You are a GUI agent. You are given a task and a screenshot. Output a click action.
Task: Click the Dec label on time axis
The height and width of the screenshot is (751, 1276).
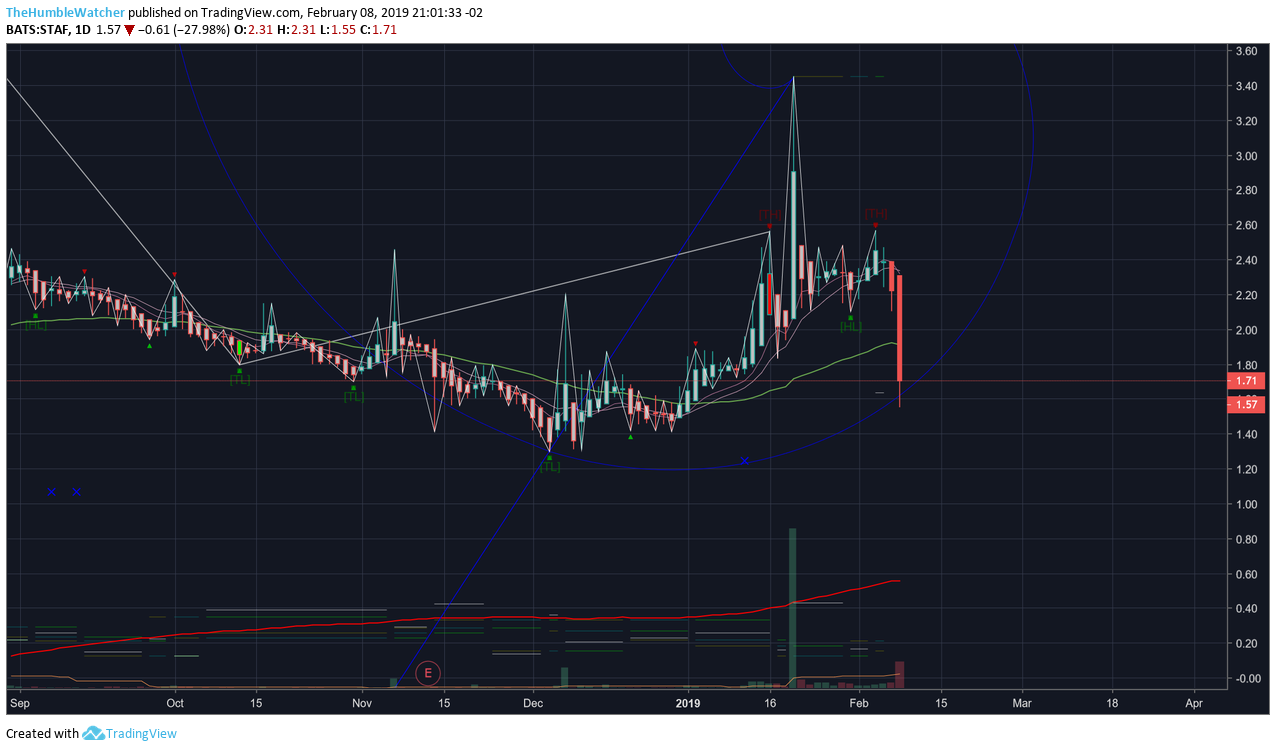532,703
